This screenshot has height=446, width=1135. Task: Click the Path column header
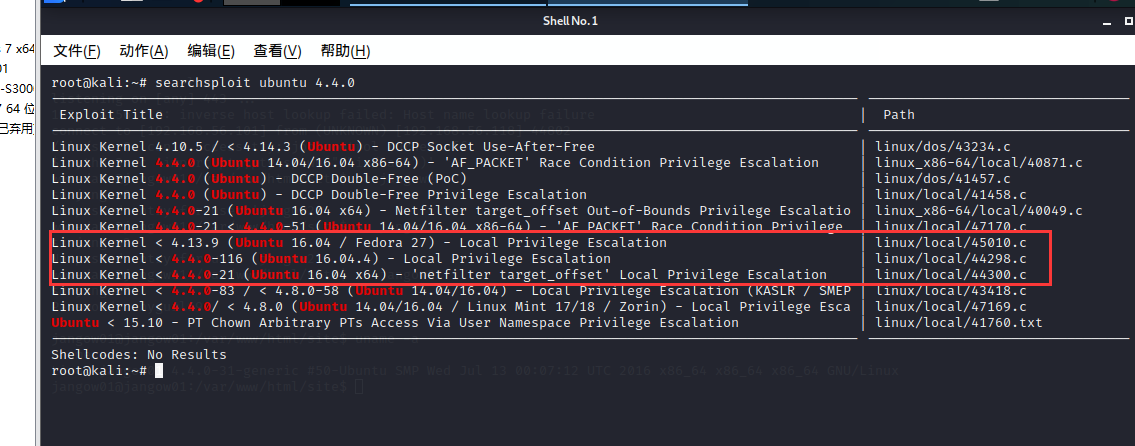[898, 115]
